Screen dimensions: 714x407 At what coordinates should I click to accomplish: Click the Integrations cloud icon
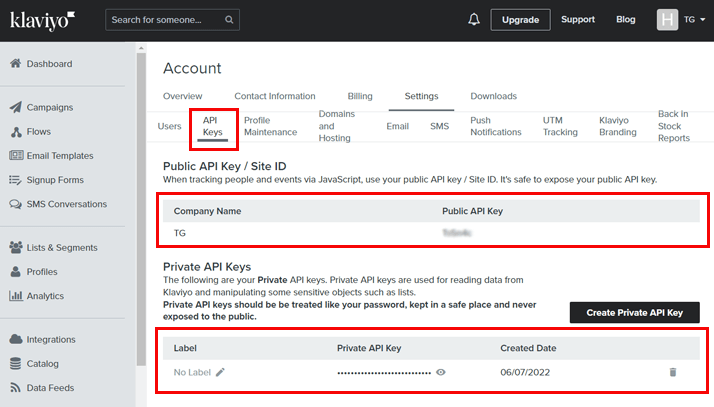coord(16,340)
